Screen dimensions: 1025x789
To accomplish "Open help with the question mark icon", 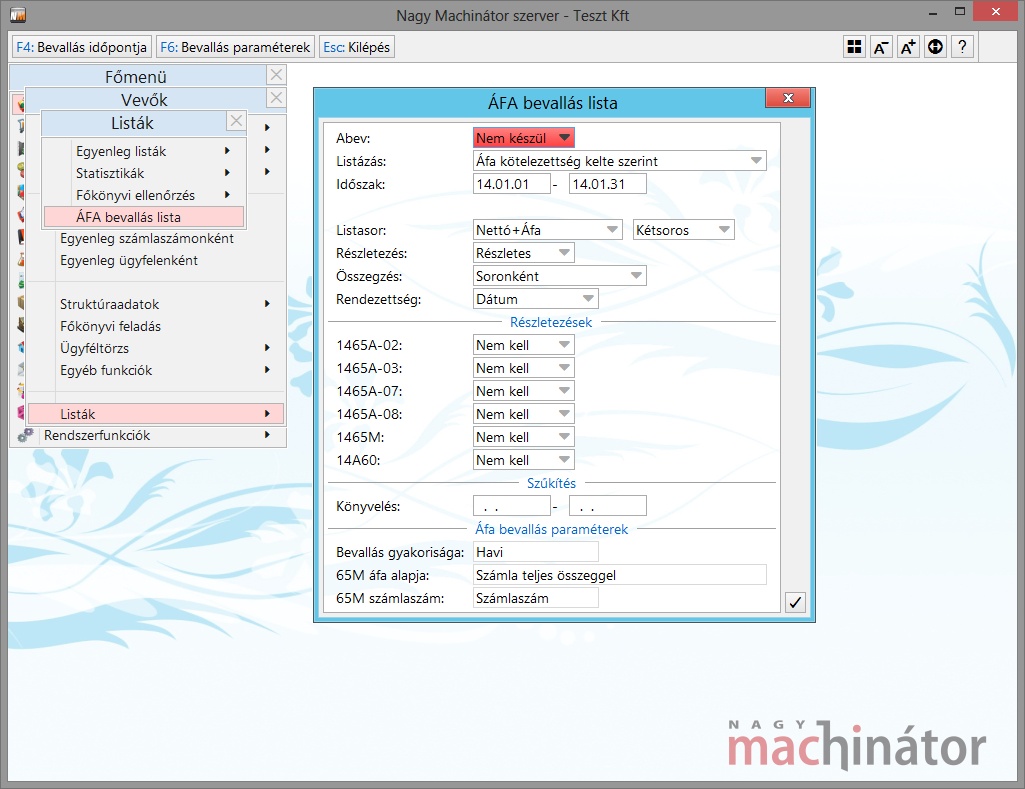I will click(962, 47).
